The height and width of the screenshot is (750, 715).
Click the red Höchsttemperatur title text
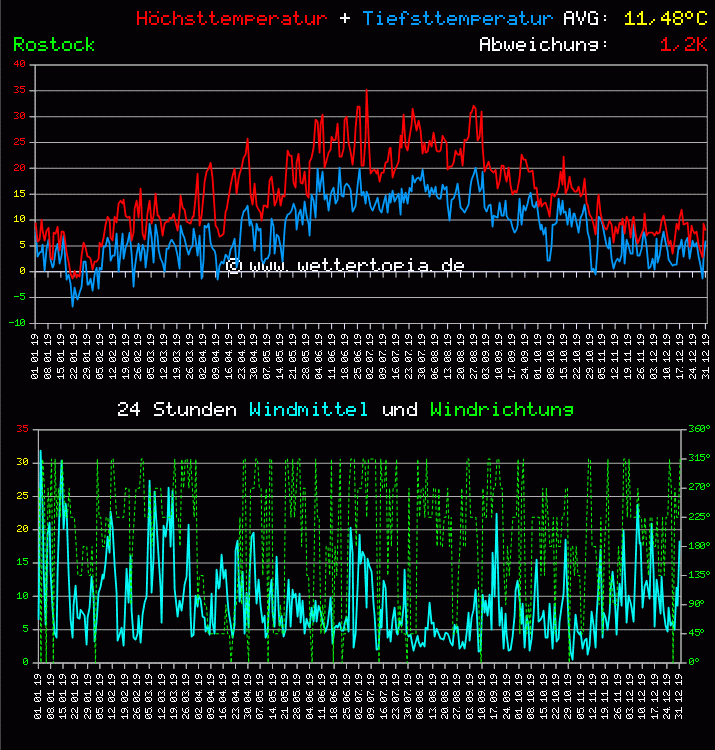coord(231,19)
